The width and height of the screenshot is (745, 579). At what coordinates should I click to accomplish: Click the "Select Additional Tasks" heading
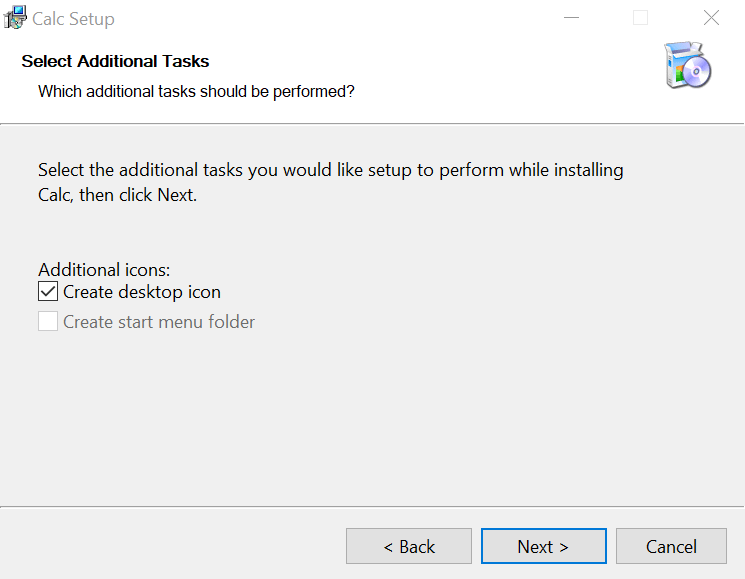pyautogui.click(x=115, y=62)
